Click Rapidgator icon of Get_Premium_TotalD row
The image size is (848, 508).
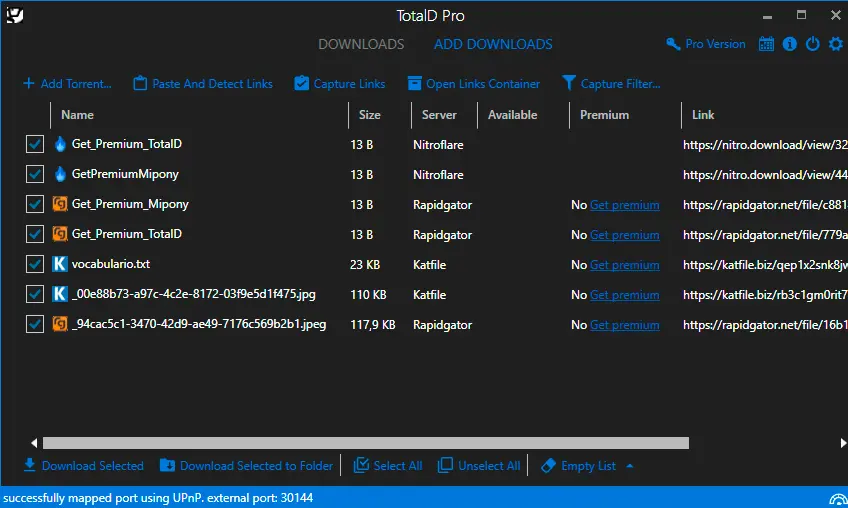tap(60, 234)
